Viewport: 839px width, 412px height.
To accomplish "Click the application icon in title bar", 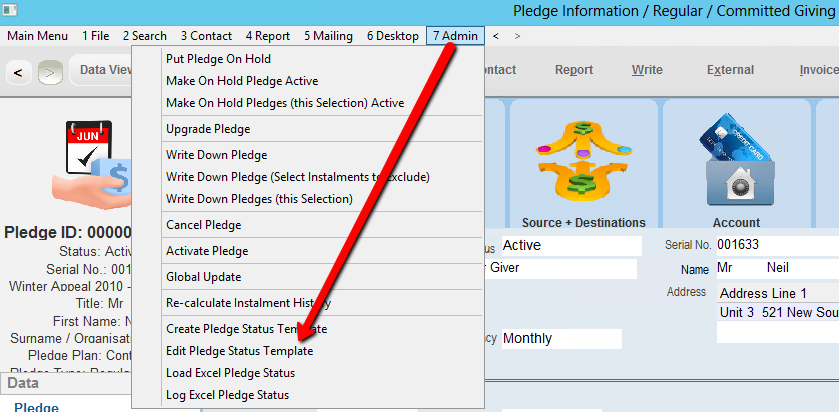I will pyautogui.click(x=10, y=9).
